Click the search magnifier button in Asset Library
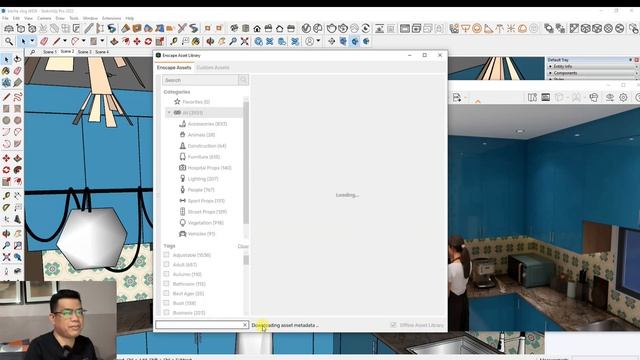The height and width of the screenshot is (360, 640). [x=243, y=80]
